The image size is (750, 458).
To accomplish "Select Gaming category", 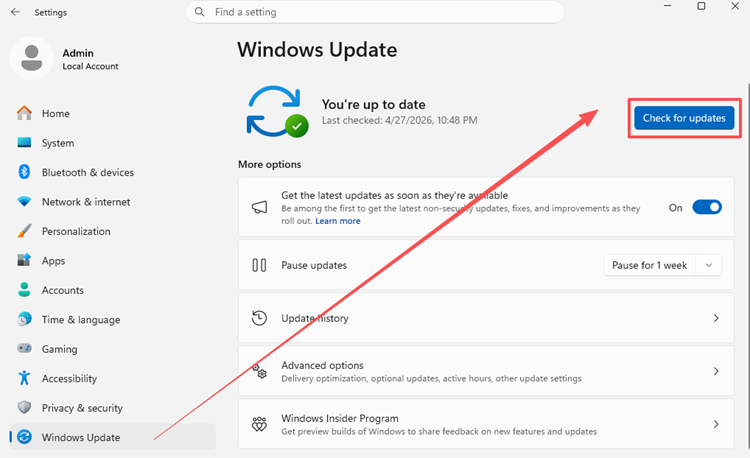I will (112, 349).
